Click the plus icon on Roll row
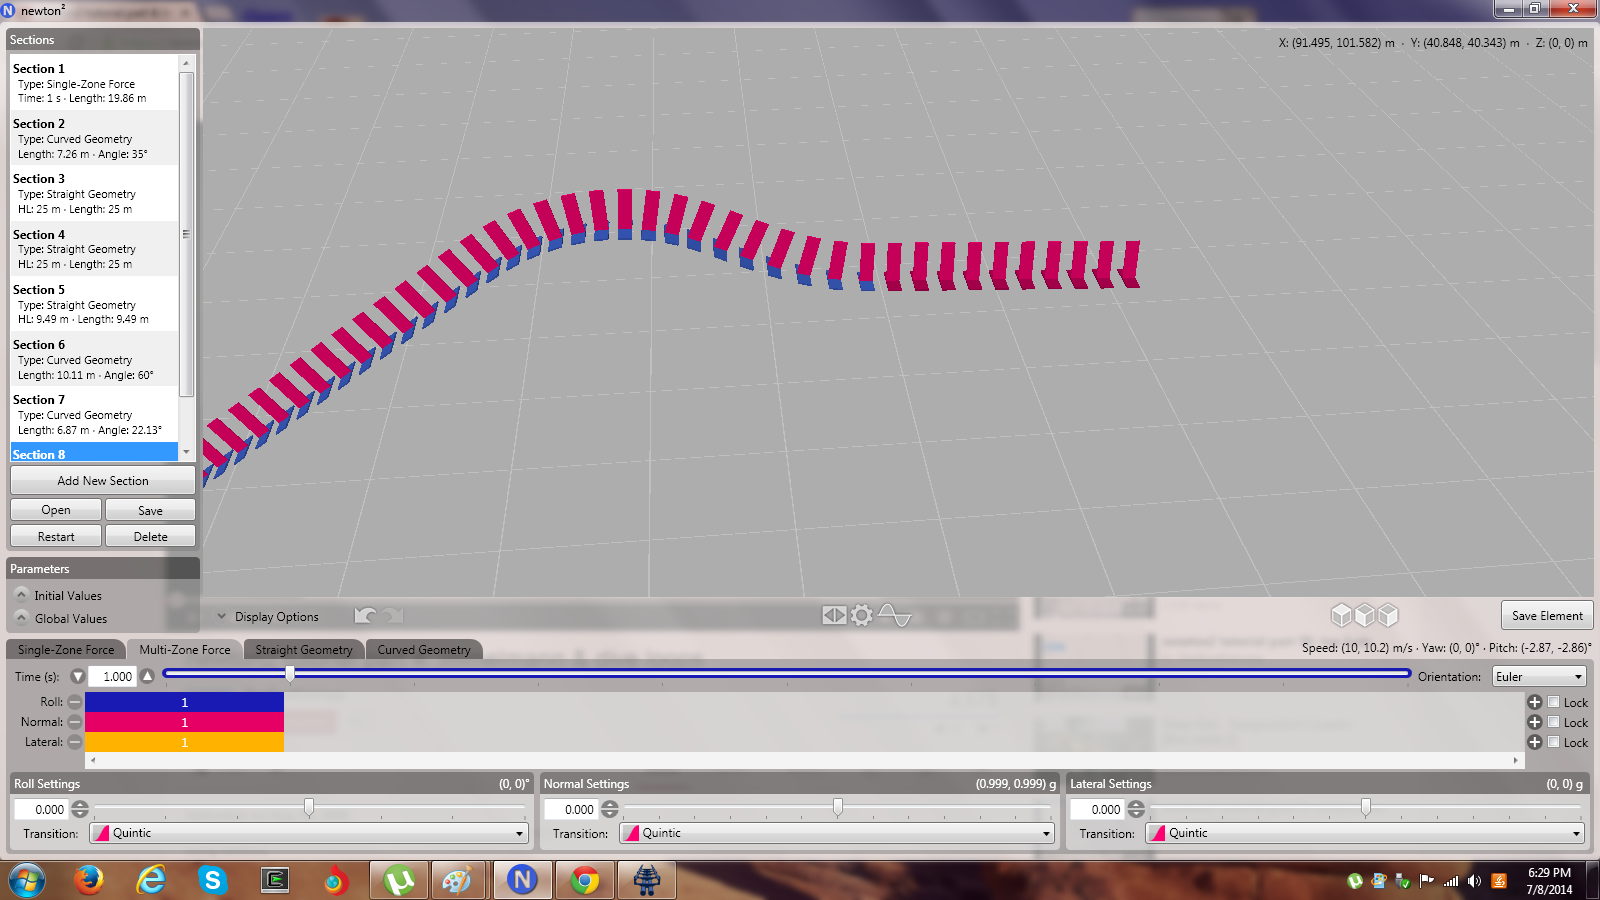1600x900 pixels. [1534, 702]
